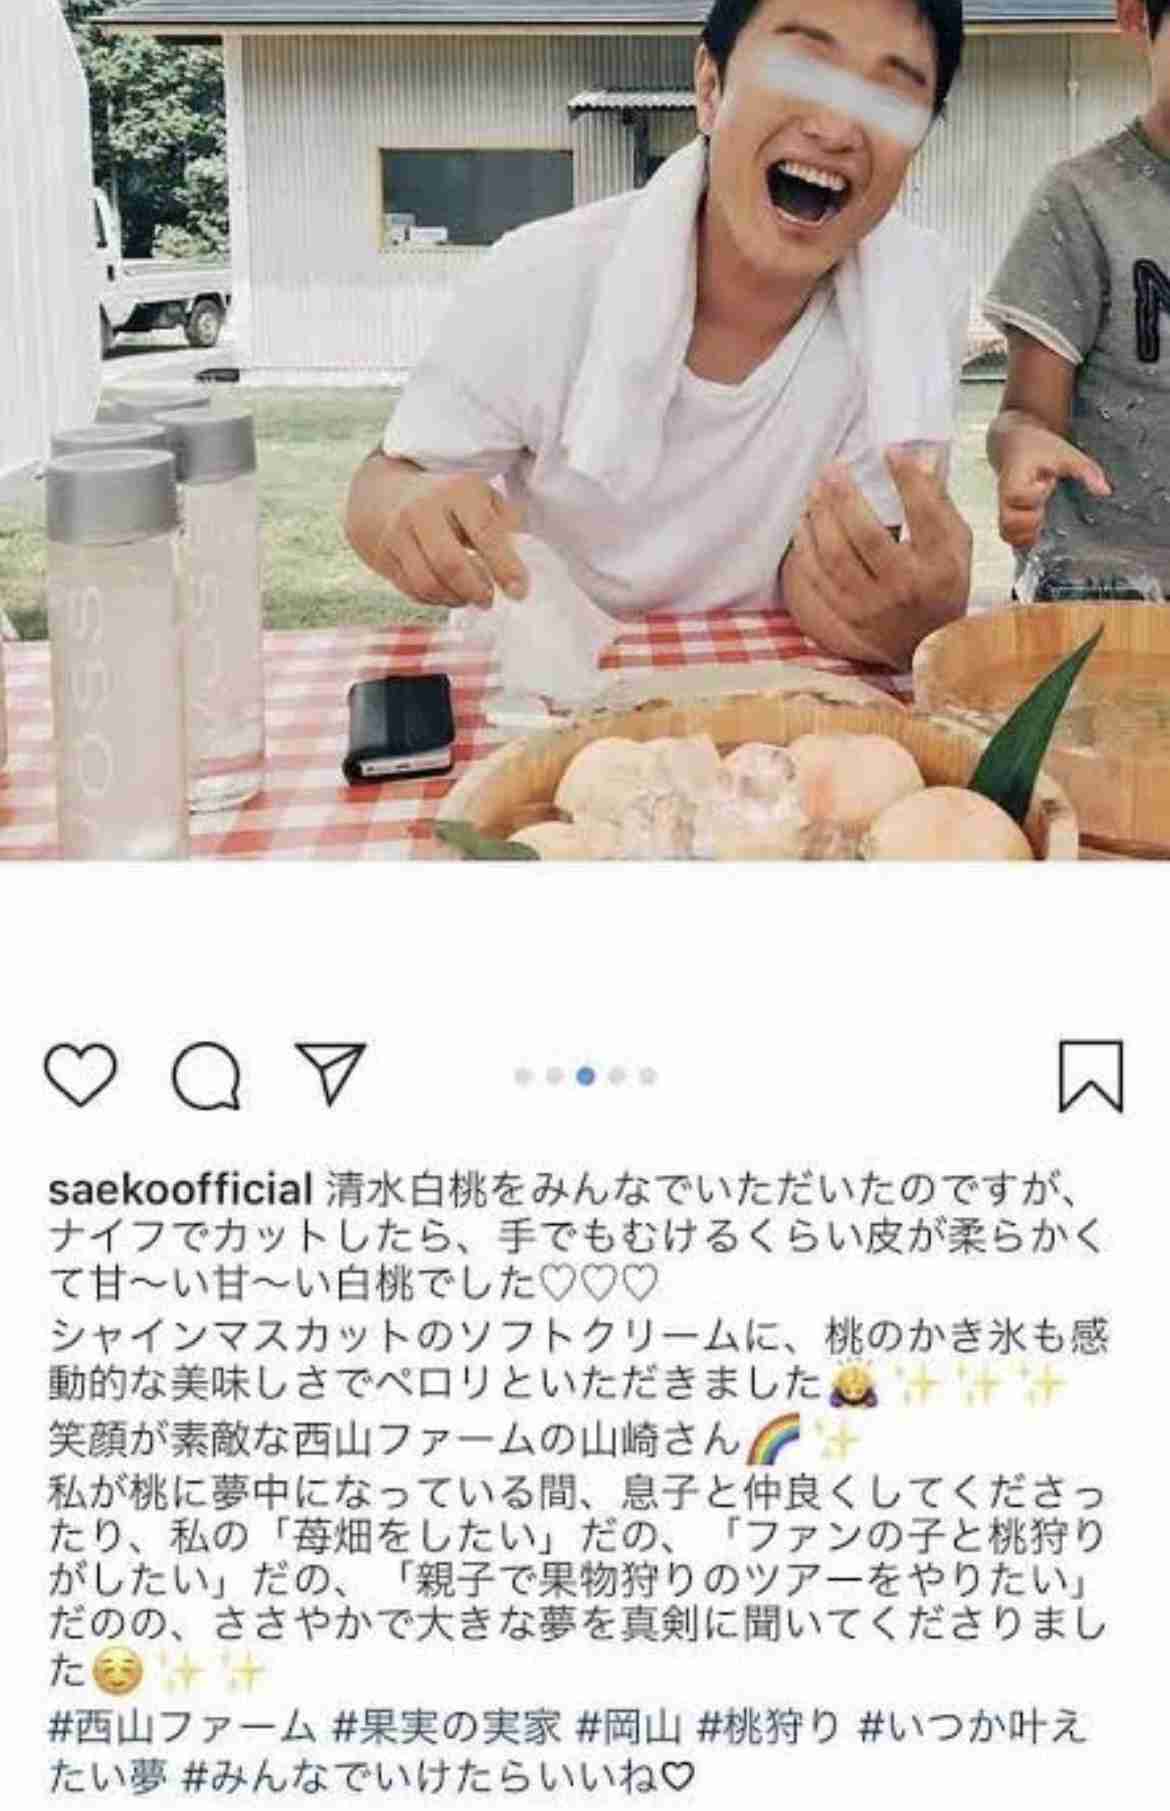This screenshot has height=1811, width=1170.
Task: Open comments via speech bubble icon
Action: 206,1077
